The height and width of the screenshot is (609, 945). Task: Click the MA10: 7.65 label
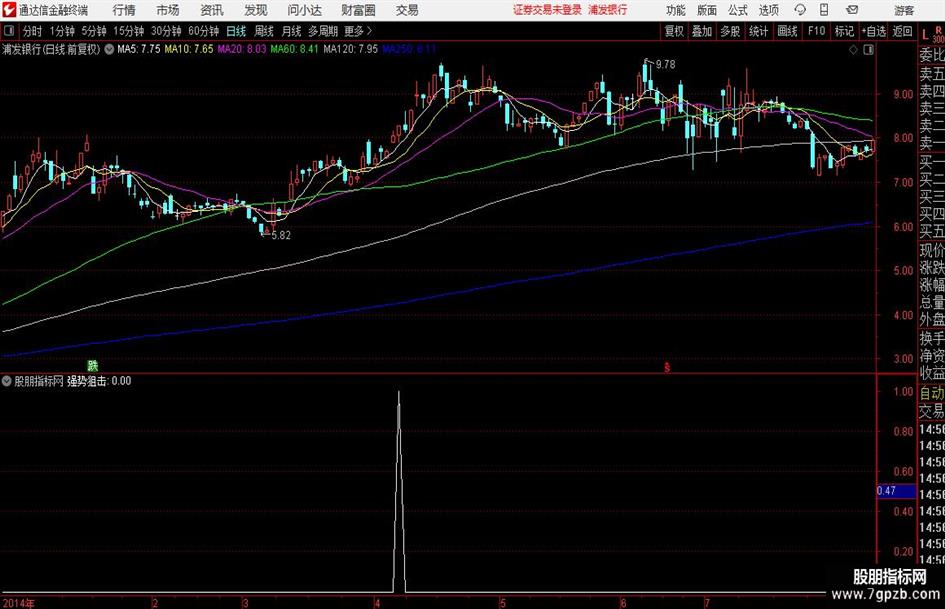pyautogui.click(x=189, y=49)
